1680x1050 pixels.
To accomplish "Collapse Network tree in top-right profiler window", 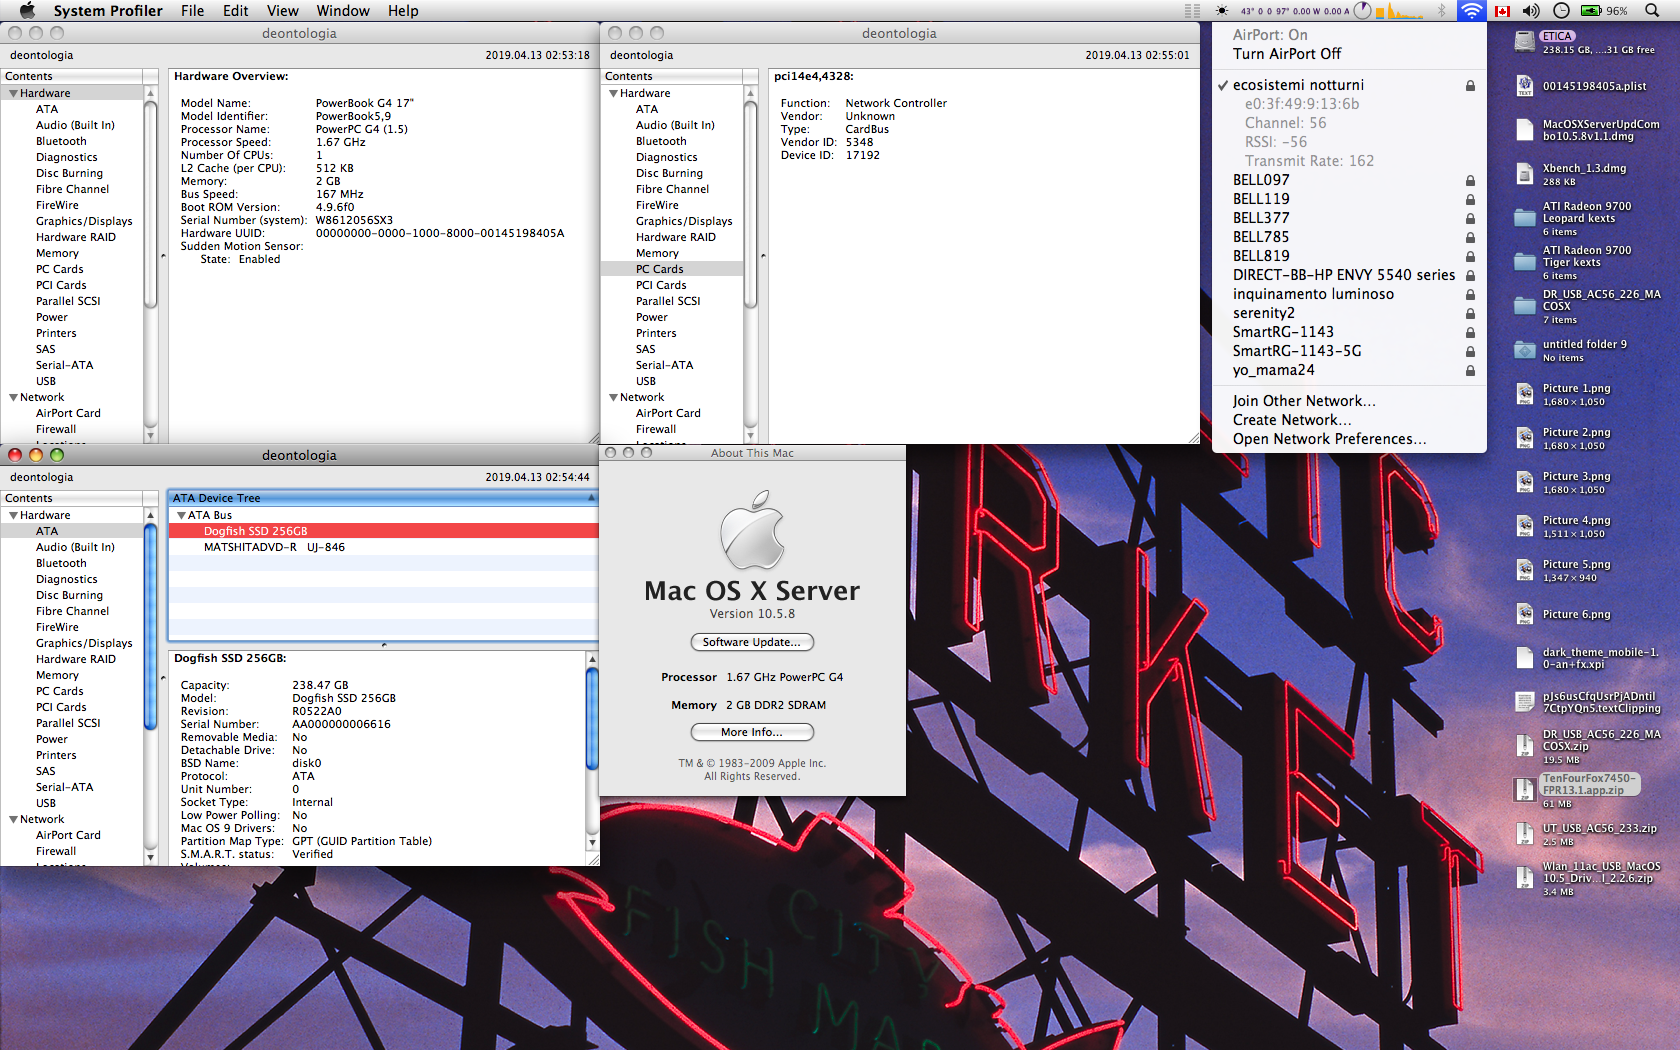I will coord(613,397).
